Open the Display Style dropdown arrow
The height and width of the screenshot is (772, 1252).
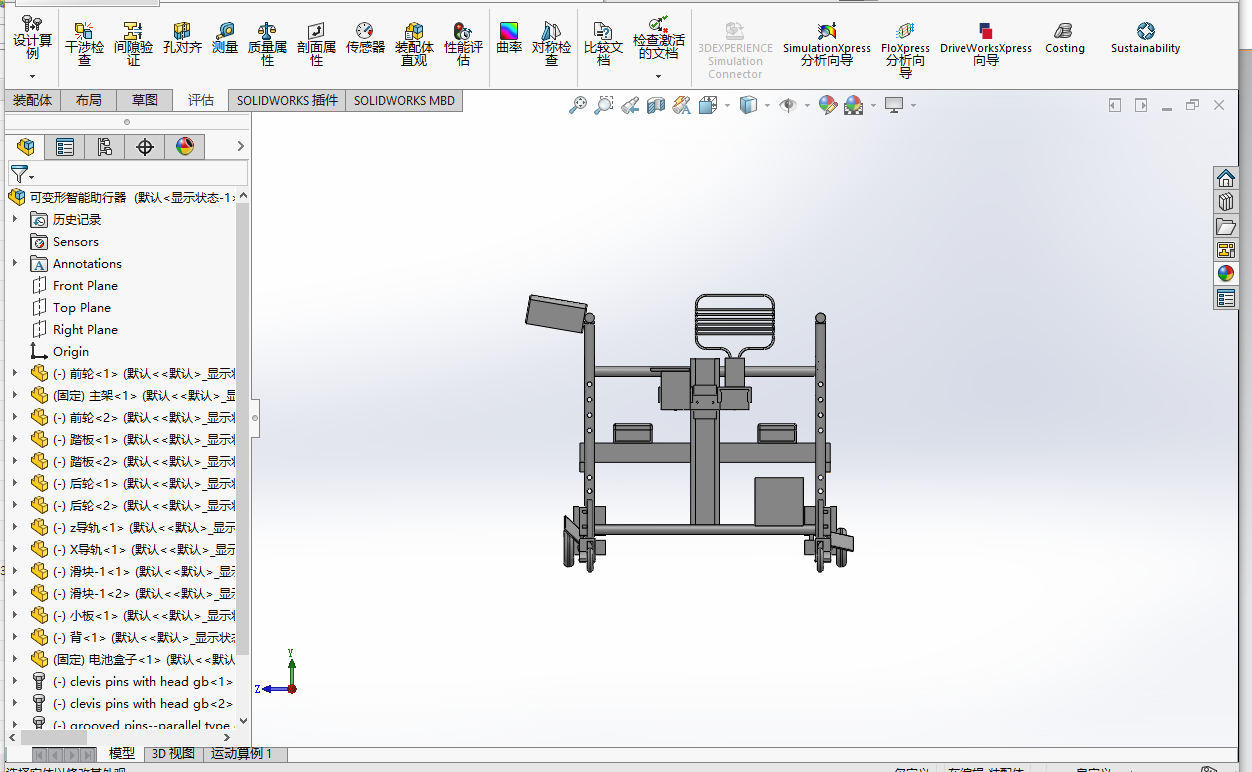click(767, 105)
